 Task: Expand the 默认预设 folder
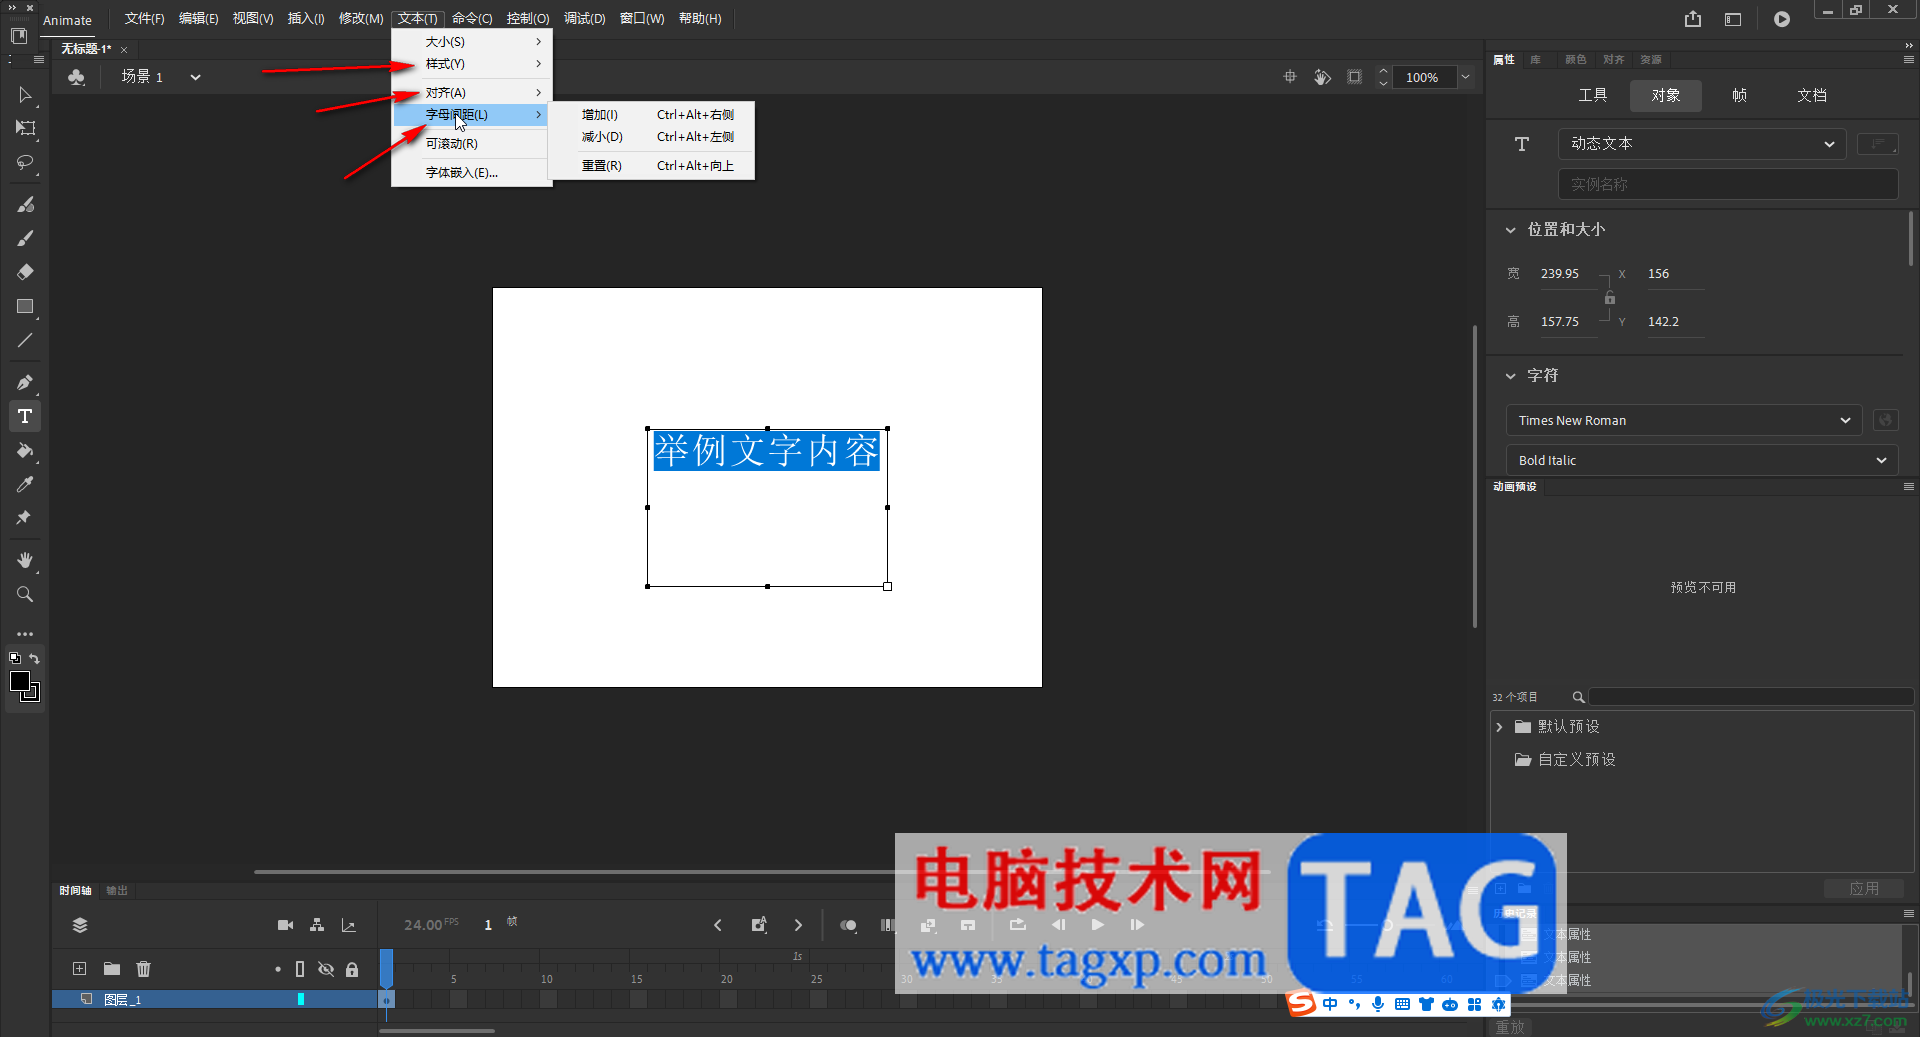pyautogui.click(x=1499, y=727)
